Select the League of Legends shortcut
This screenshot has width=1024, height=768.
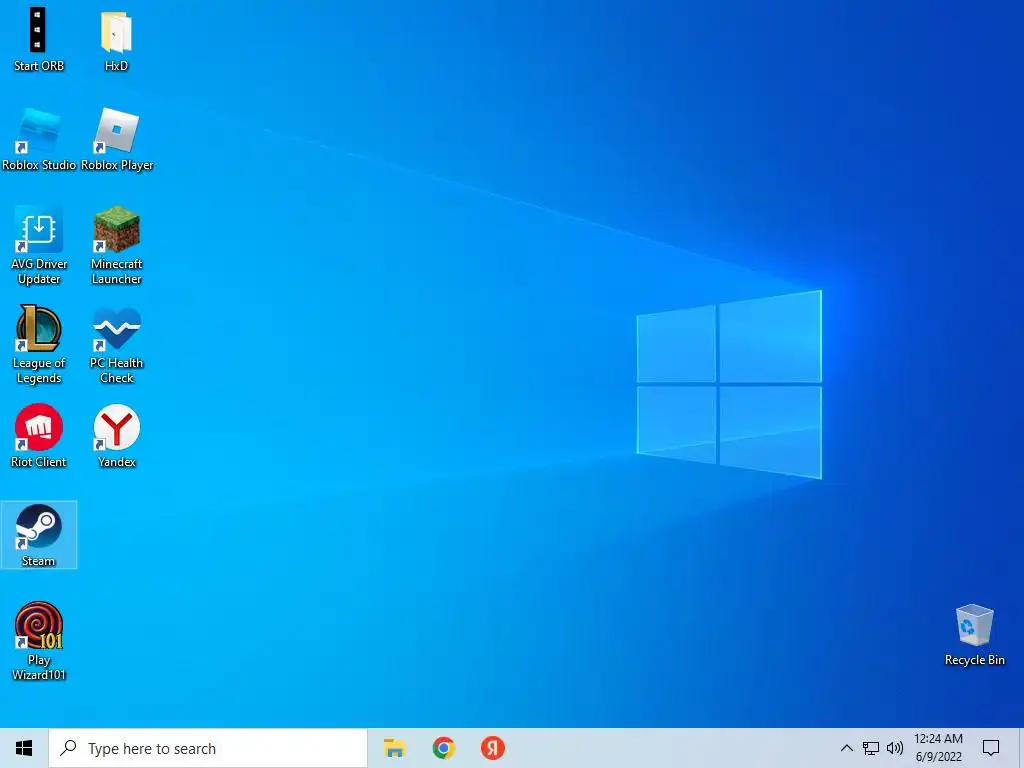(x=39, y=345)
